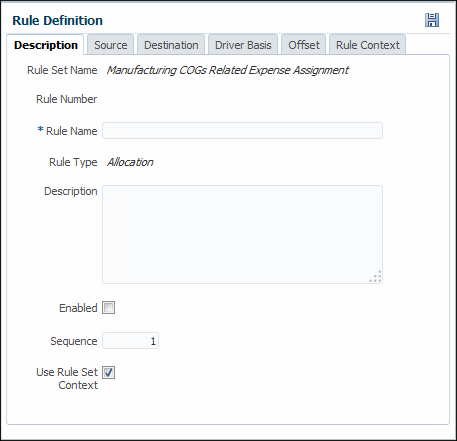Open the Destination tab
Screen dimensions: 457x441
coord(171,45)
